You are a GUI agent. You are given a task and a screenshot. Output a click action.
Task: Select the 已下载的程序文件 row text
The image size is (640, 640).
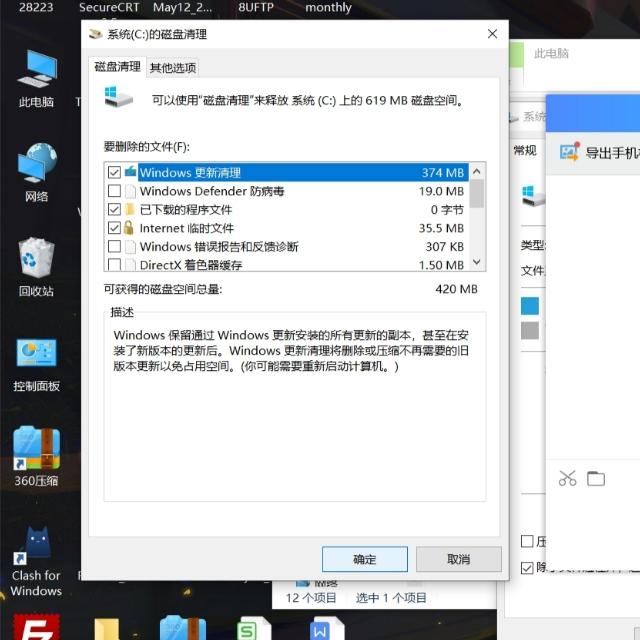pos(186,209)
